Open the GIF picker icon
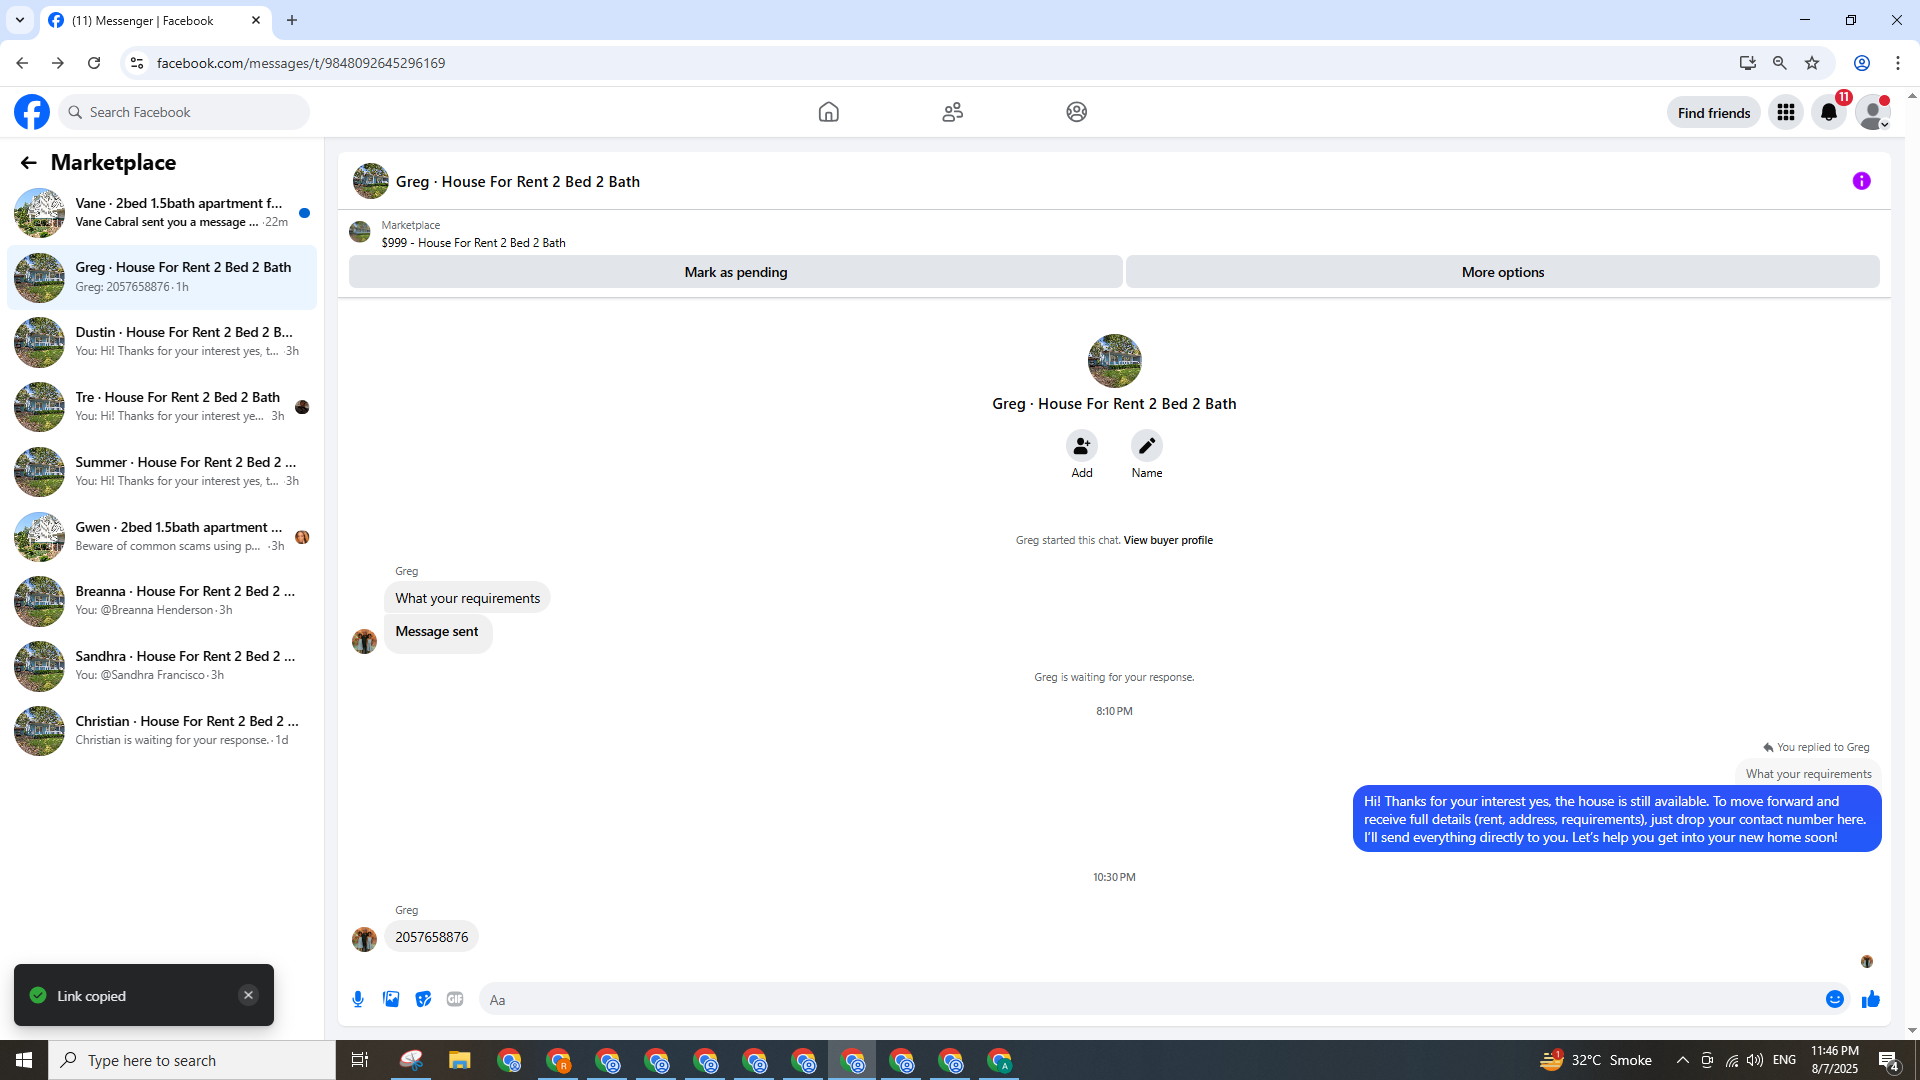 (x=455, y=999)
